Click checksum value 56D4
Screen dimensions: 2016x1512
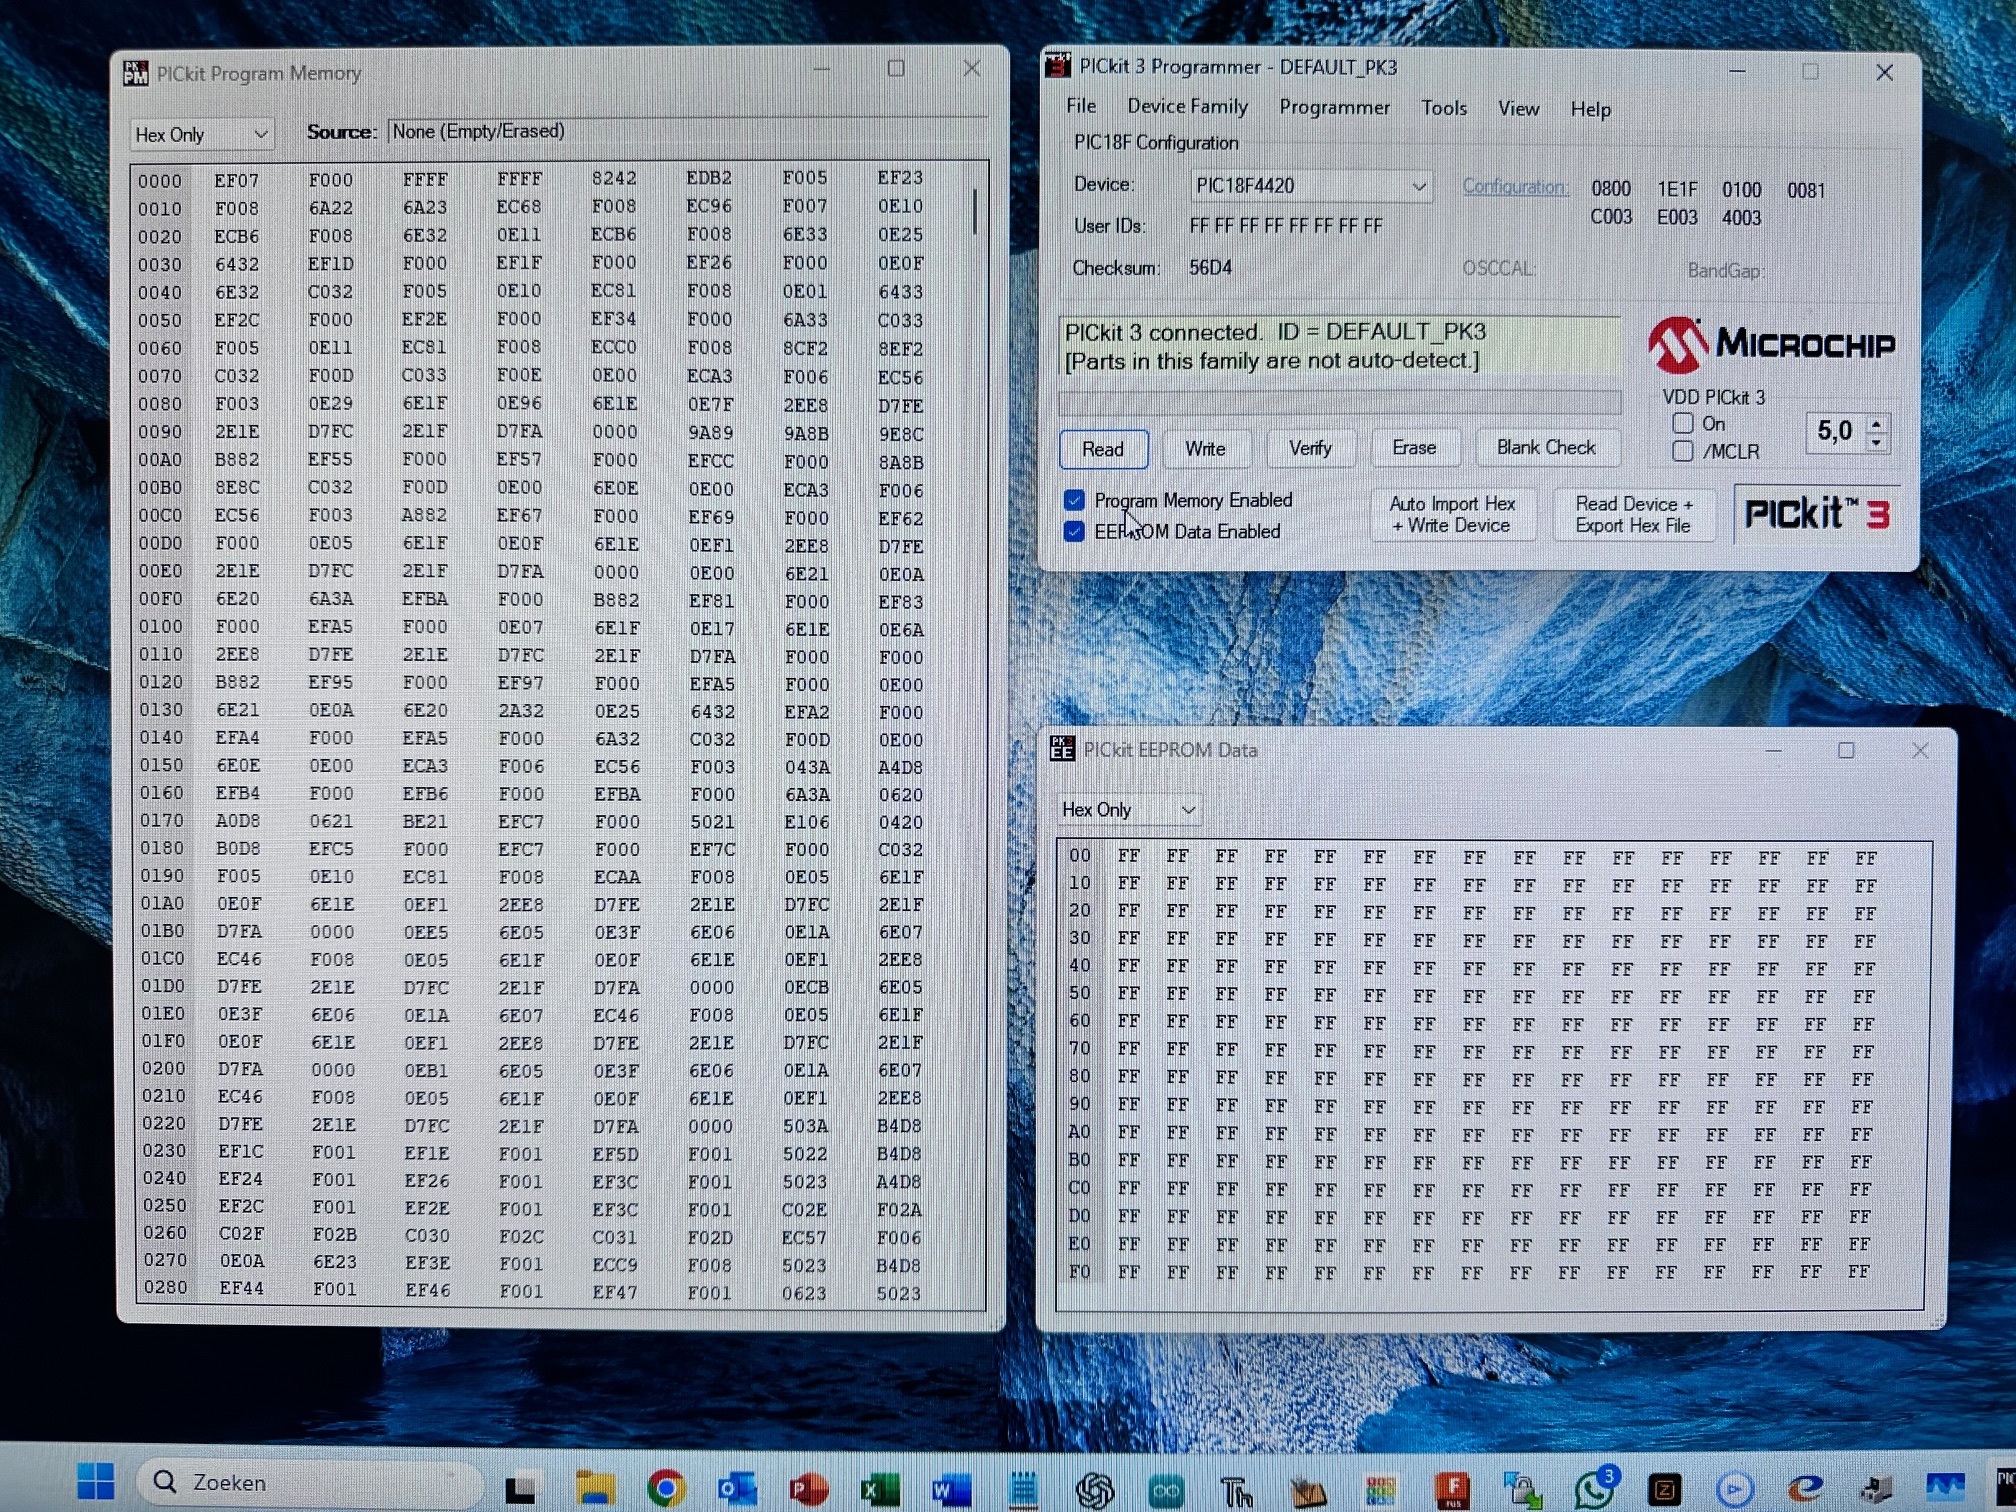click(x=1210, y=267)
